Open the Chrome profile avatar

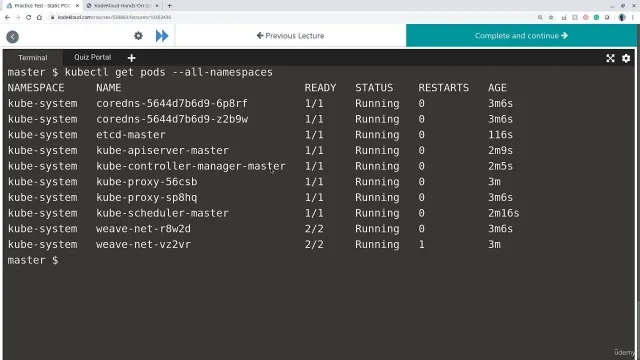622,17
